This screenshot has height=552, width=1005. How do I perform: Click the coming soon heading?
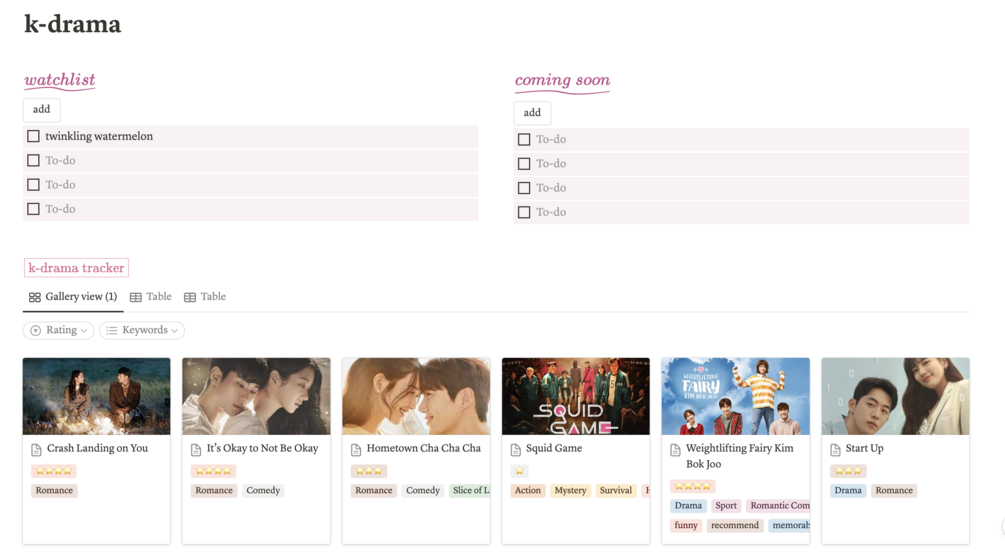click(562, 81)
